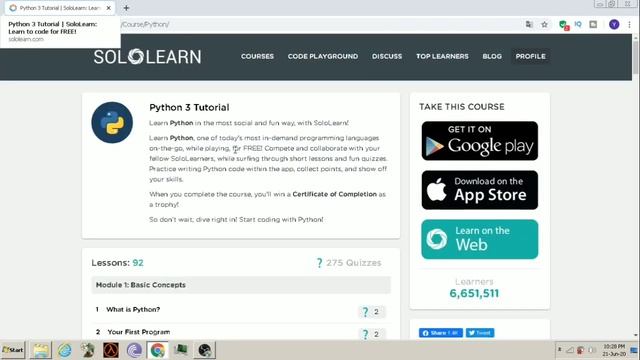Click the Twitter Tweet button
640x360 pixels.
pos(480,333)
